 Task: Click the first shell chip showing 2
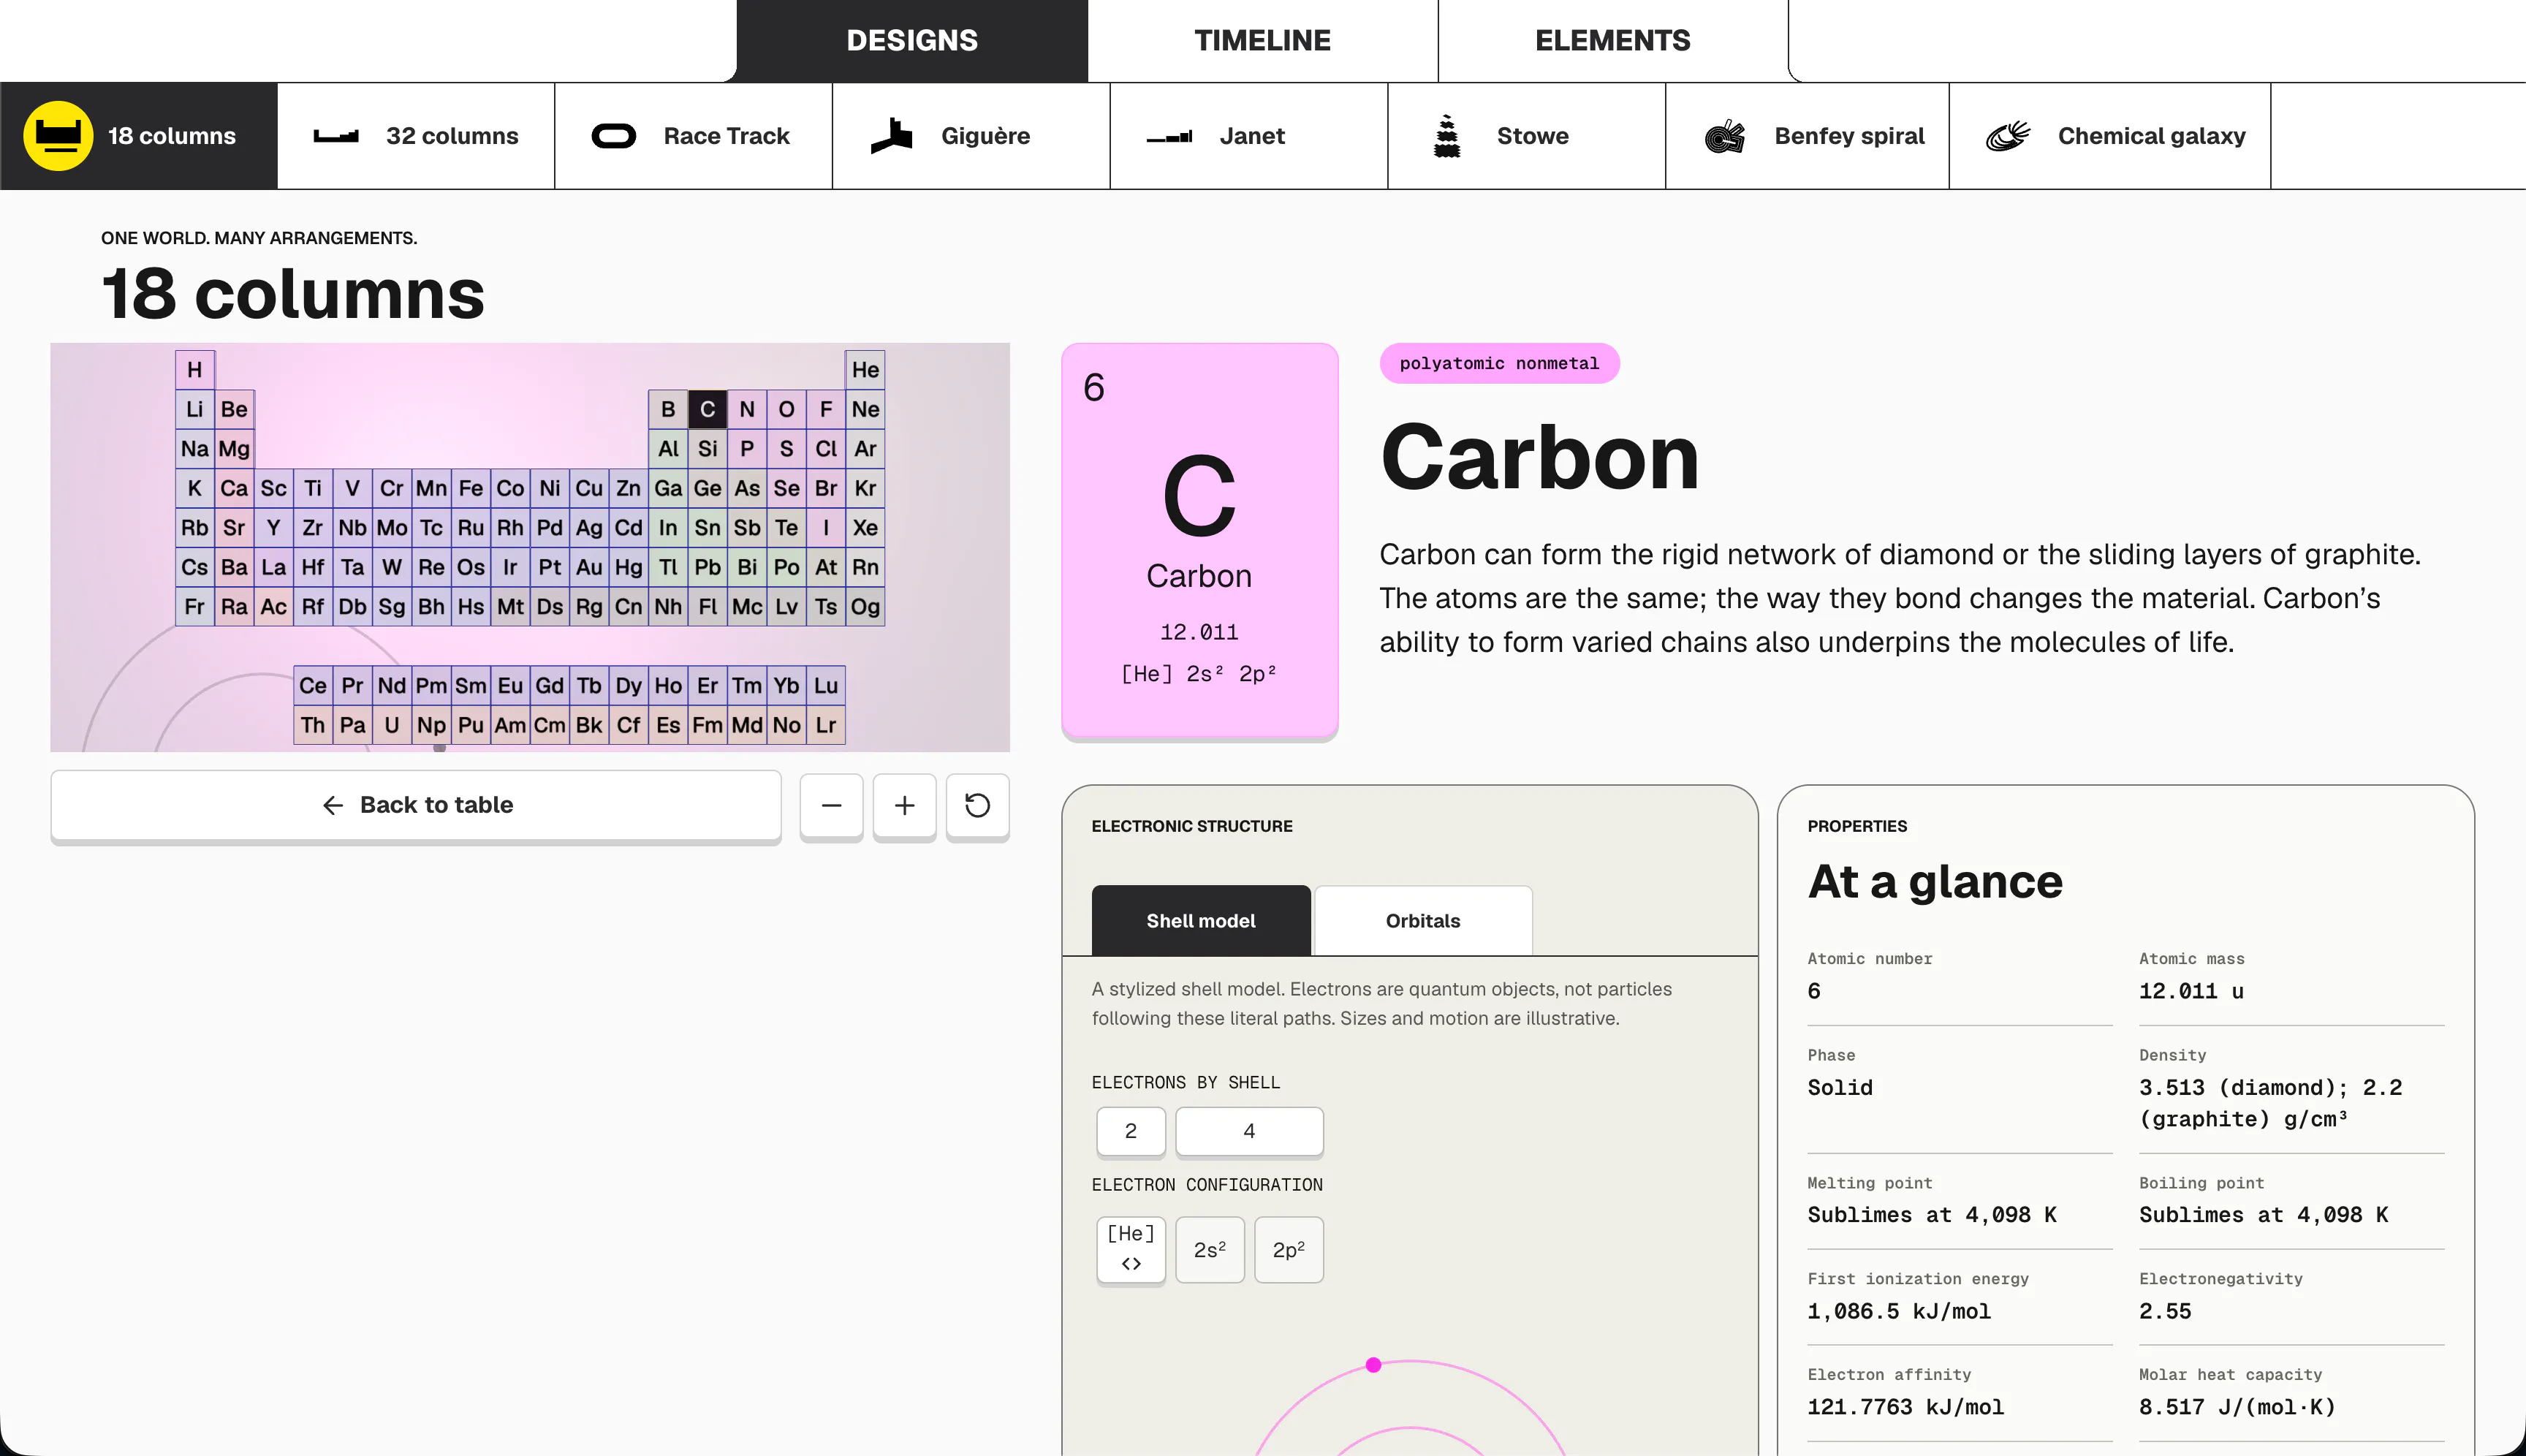click(1131, 1131)
